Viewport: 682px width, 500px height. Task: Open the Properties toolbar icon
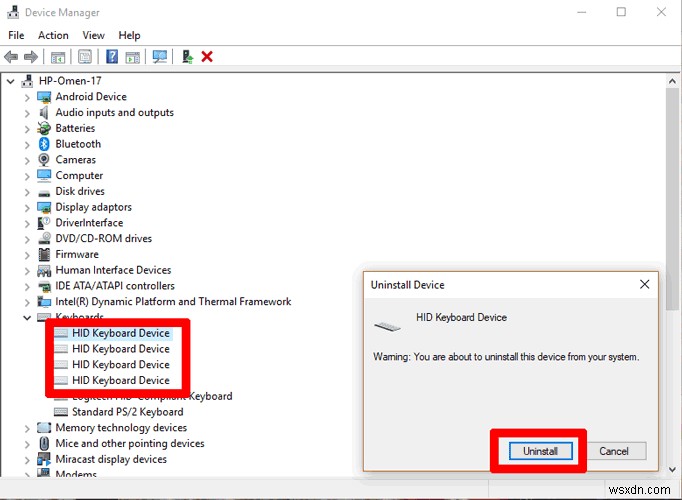point(85,57)
